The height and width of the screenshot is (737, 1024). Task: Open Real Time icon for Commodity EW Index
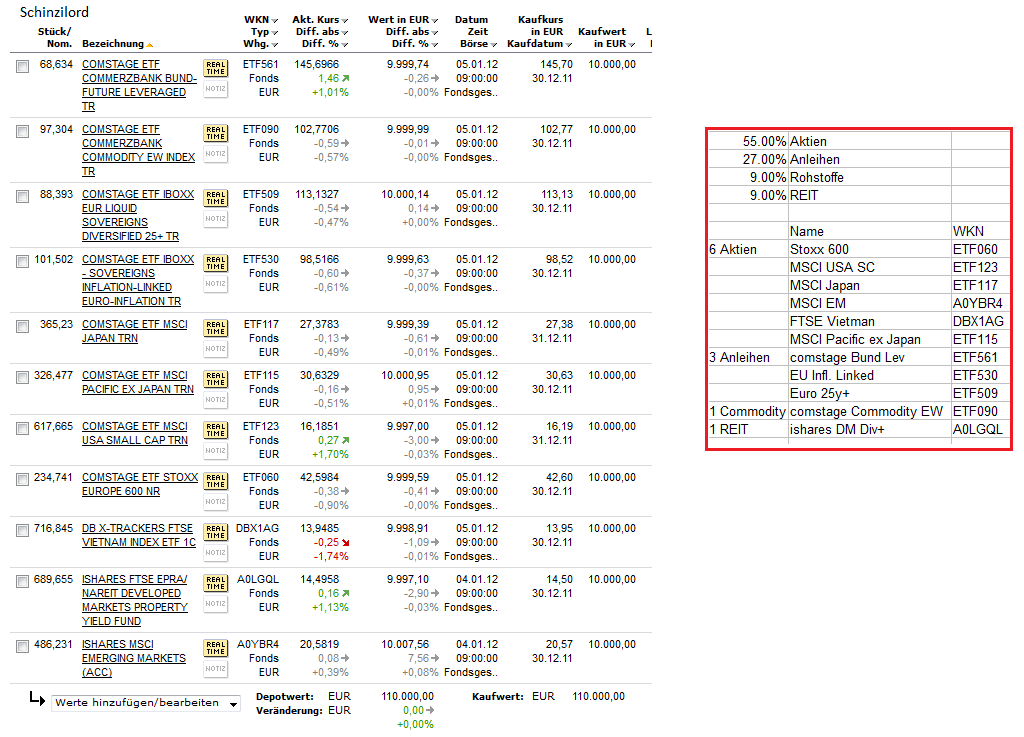[216, 133]
